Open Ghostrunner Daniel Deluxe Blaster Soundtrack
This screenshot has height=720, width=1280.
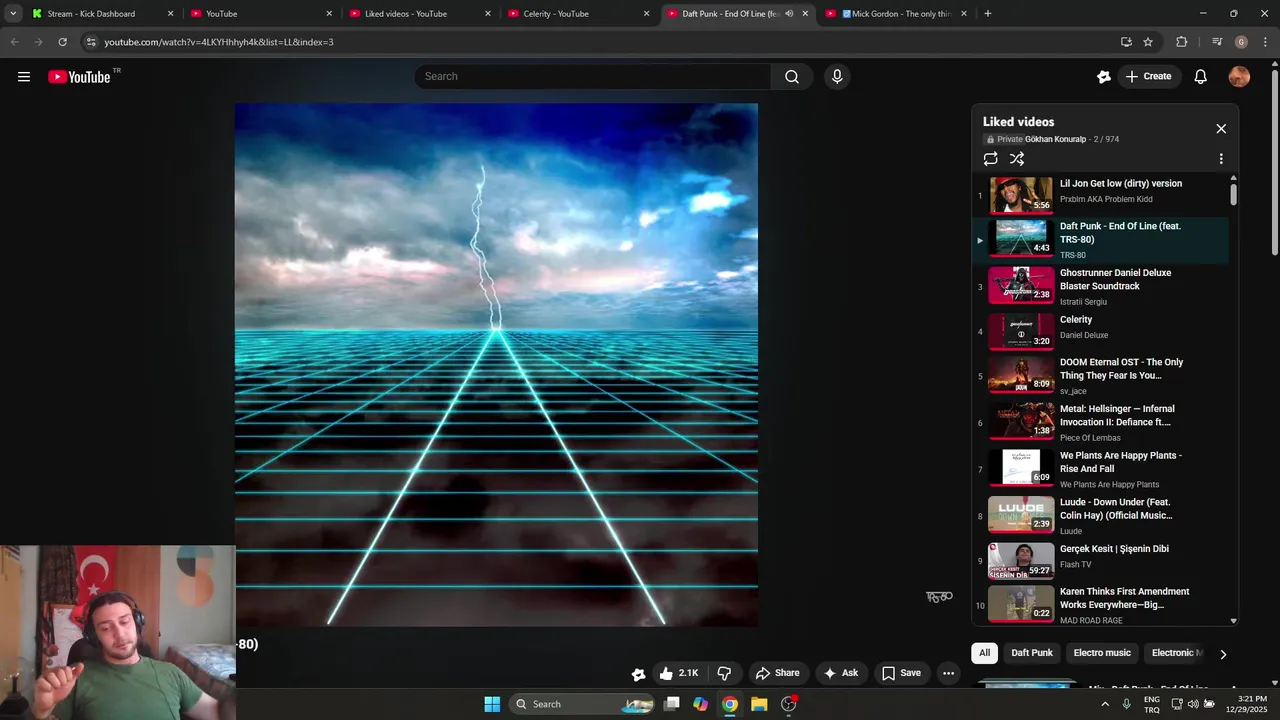point(1100,286)
